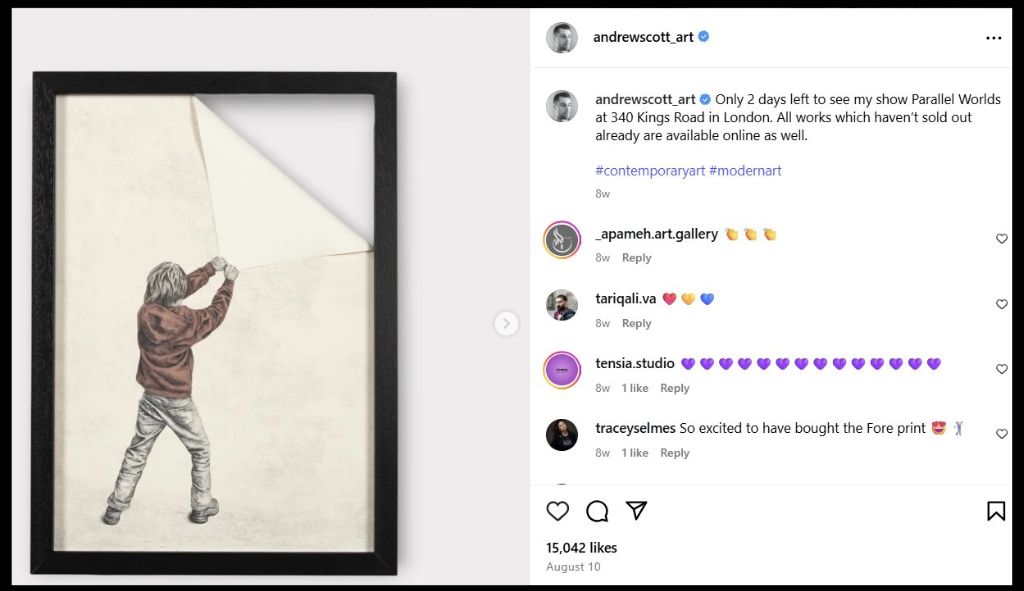The width and height of the screenshot is (1024, 591).
Task: Like traceyselmes' comment with its heart icon
Action: click(x=1002, y=434)
